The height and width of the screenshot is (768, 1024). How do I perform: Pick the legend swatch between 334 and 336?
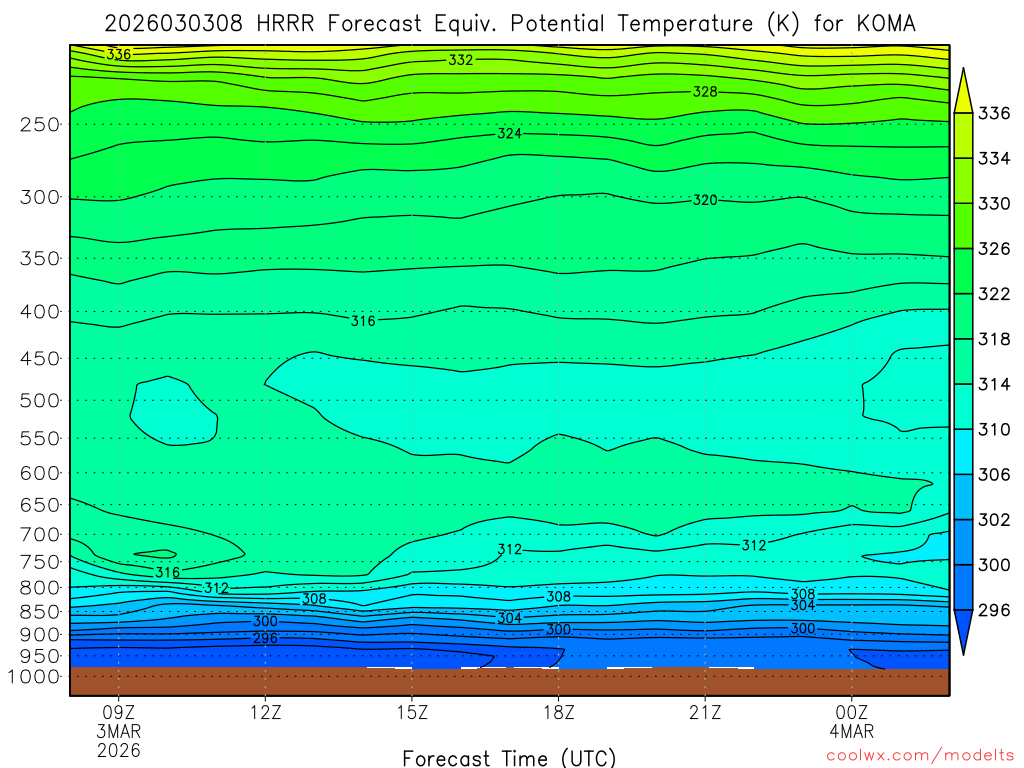[963, 136]
